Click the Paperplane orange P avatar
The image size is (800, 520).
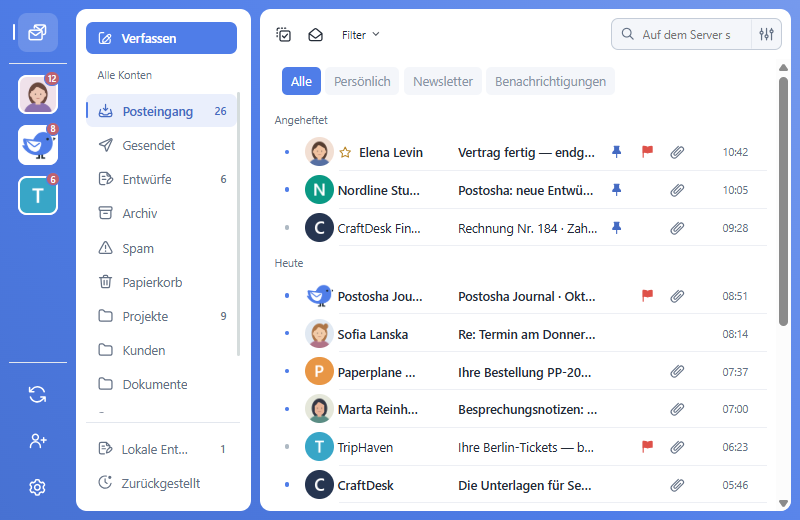pos(319,372)
